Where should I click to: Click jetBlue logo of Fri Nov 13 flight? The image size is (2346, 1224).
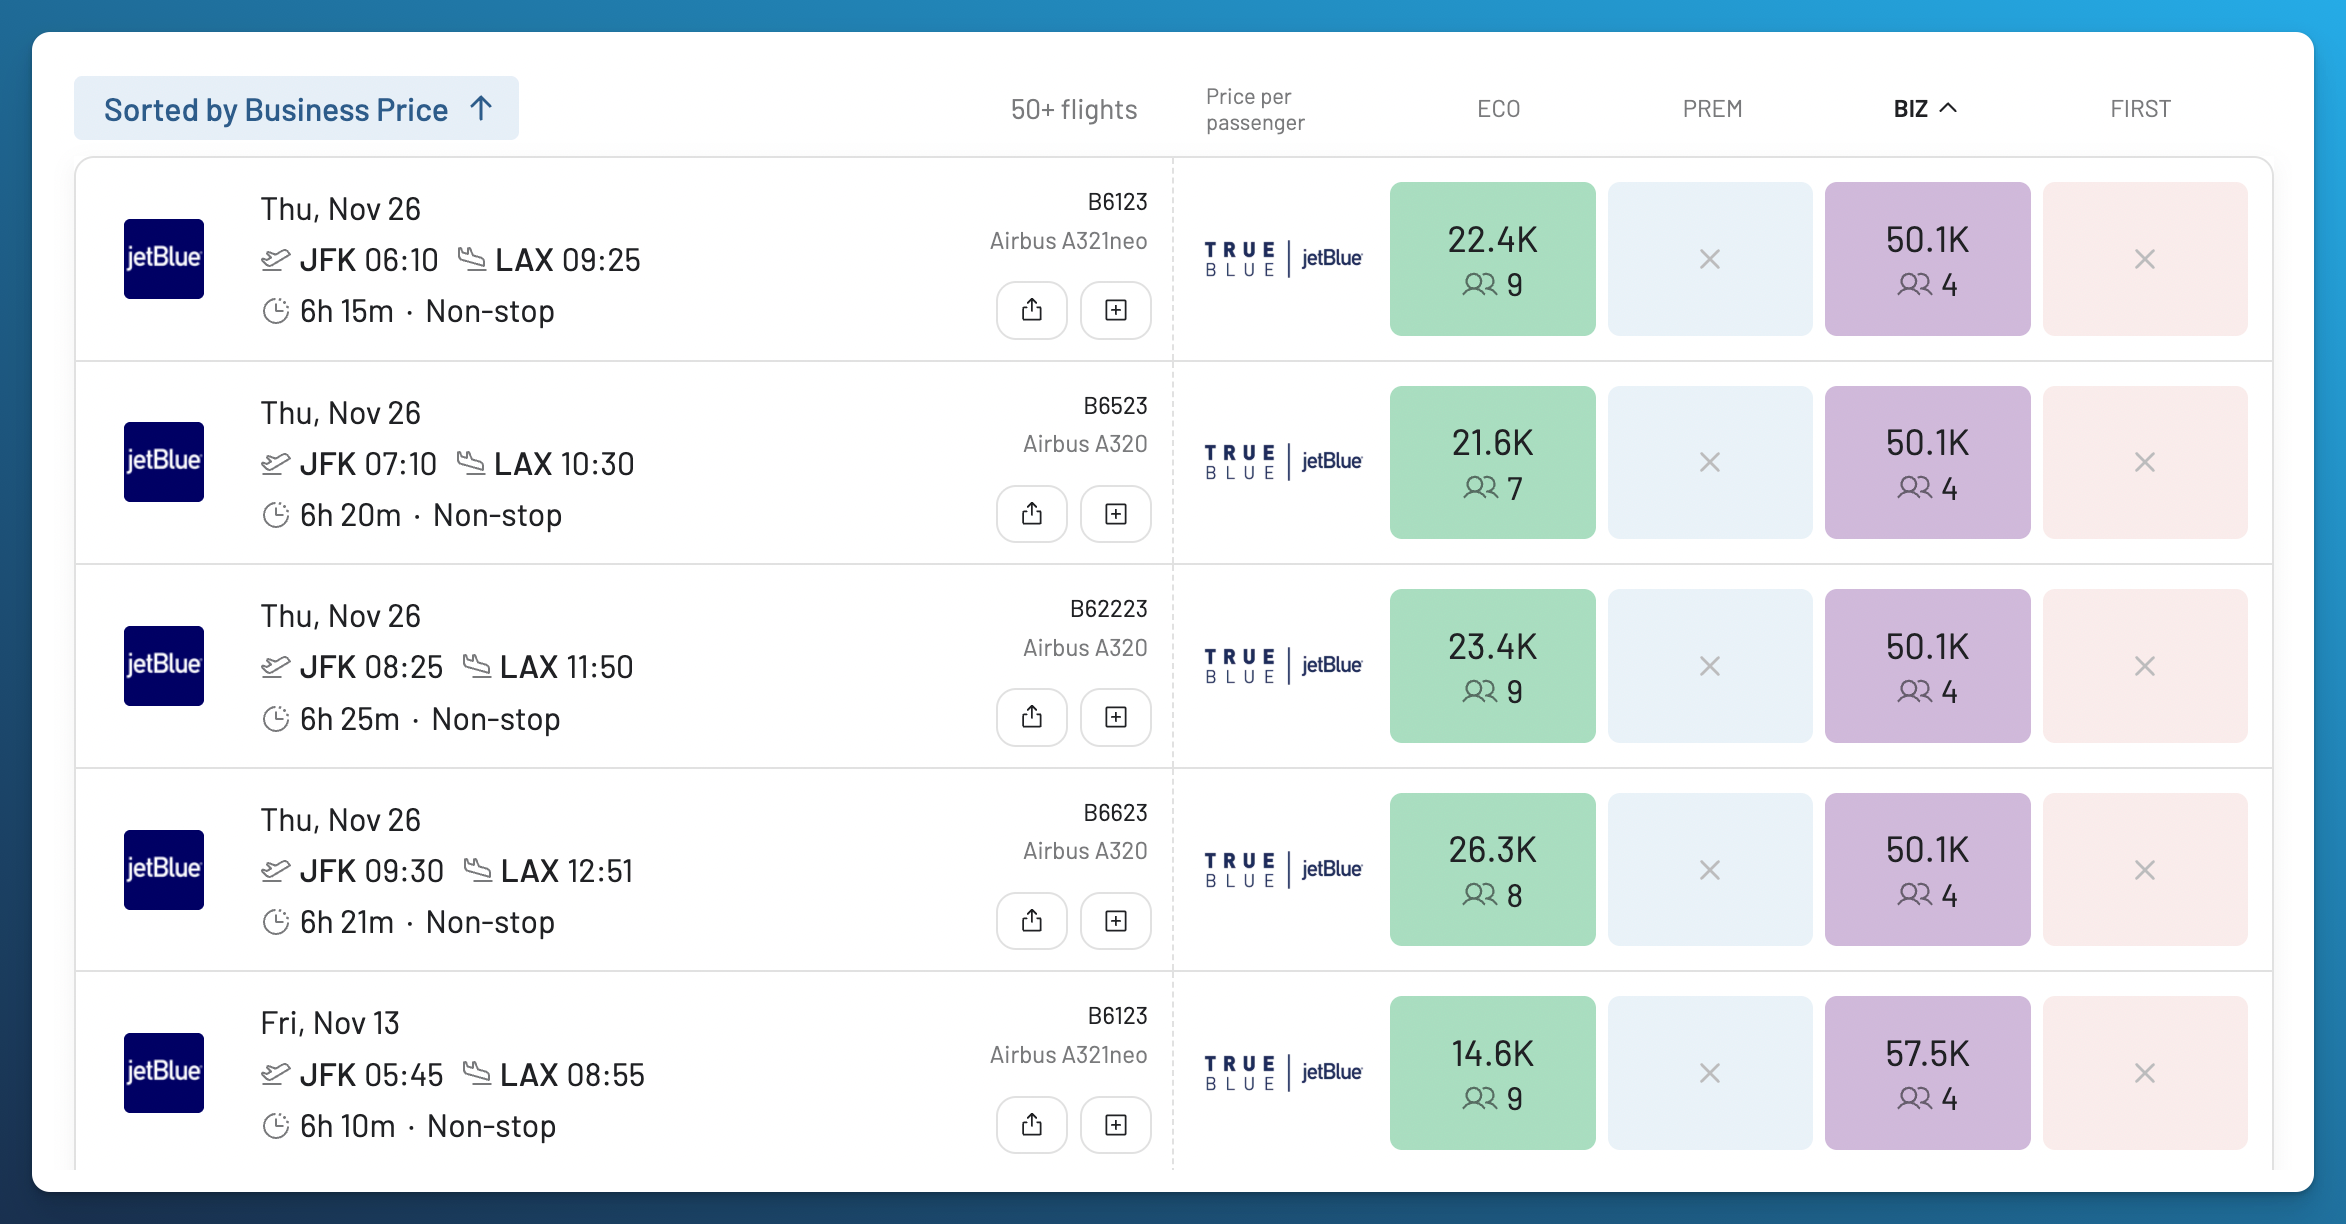click(x=164, y=1073)
